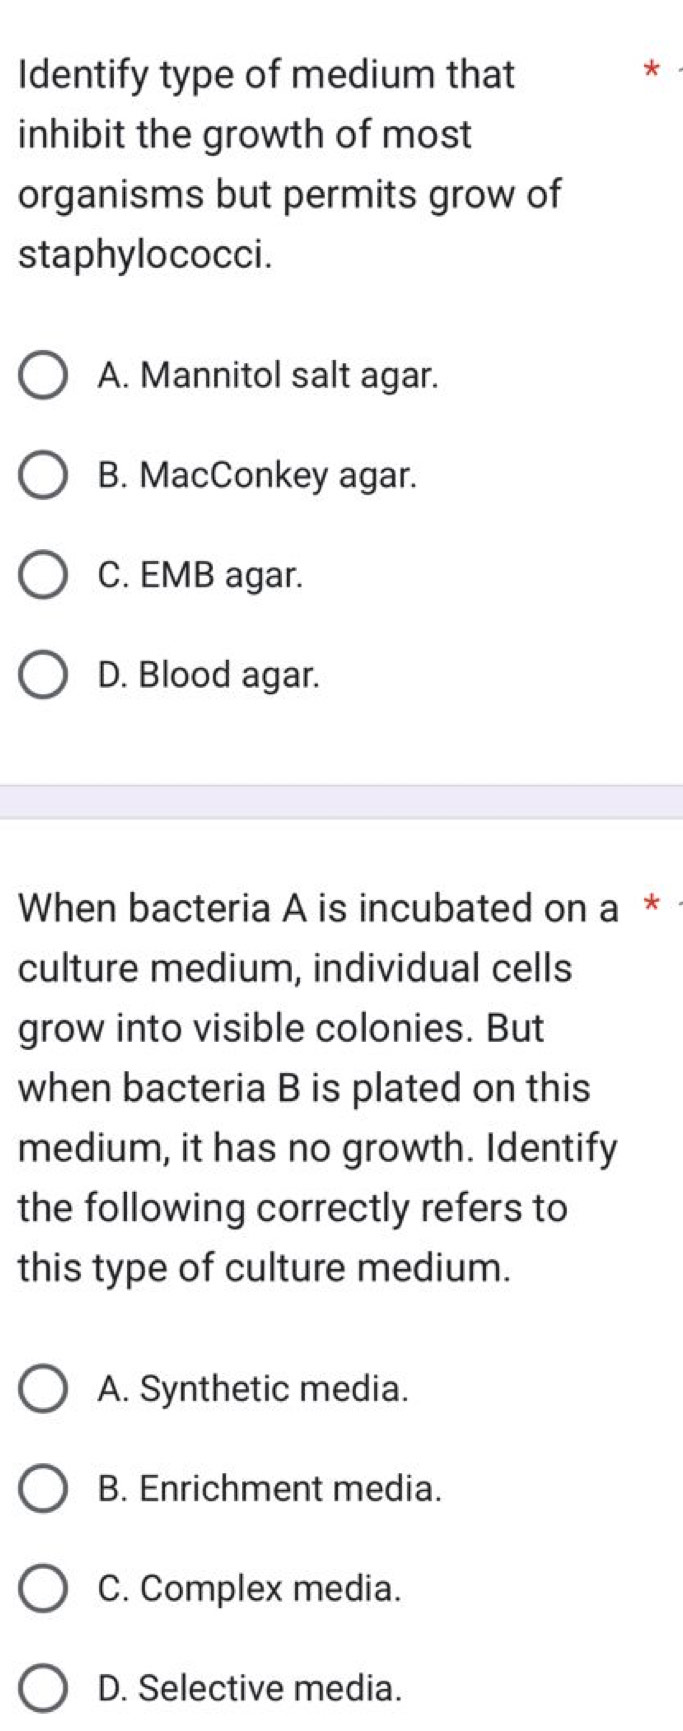Click the 'B. Enrichment media.' label text
Image resolution: width=683 pixels, height=1731 pixels.
pos(270,1489)
